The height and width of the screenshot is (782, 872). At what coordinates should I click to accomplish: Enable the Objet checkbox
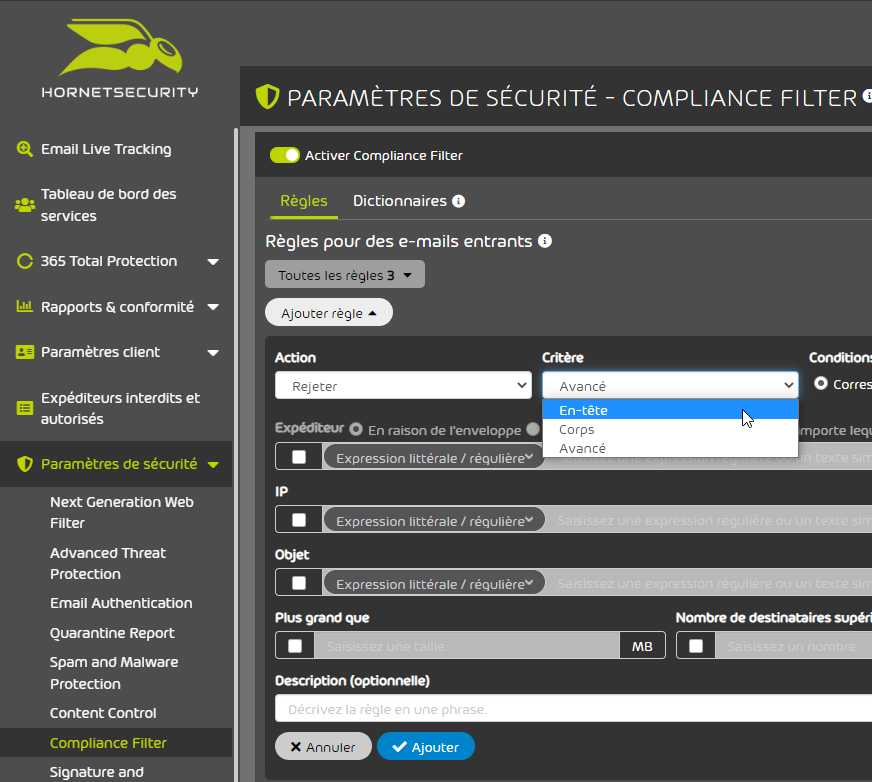click(x=299, y=582)
